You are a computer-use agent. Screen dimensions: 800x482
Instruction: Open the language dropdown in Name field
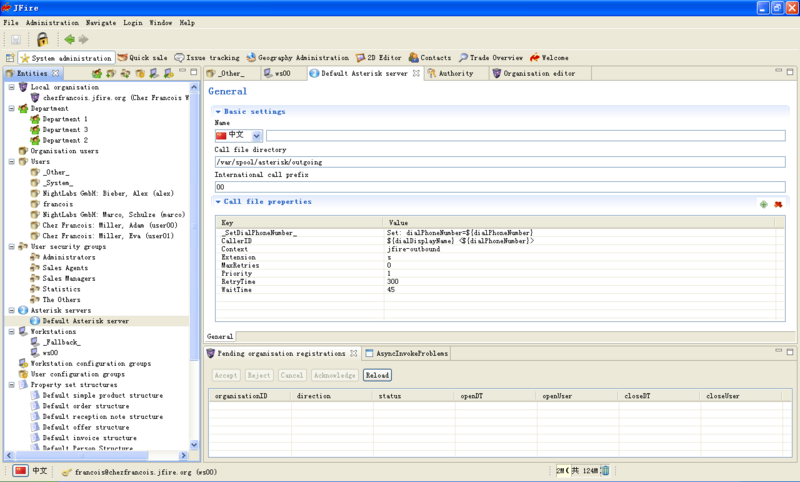[257, 135]
